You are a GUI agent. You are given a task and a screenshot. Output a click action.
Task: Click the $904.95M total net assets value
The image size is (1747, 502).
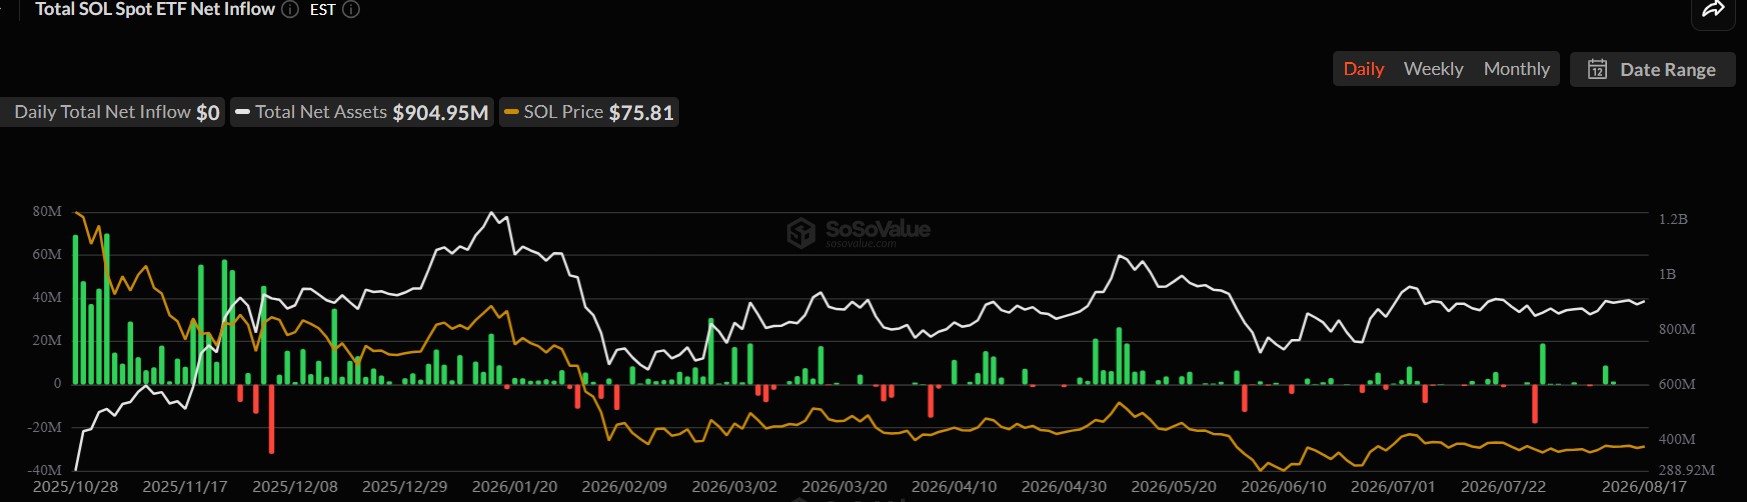point(440,112)
